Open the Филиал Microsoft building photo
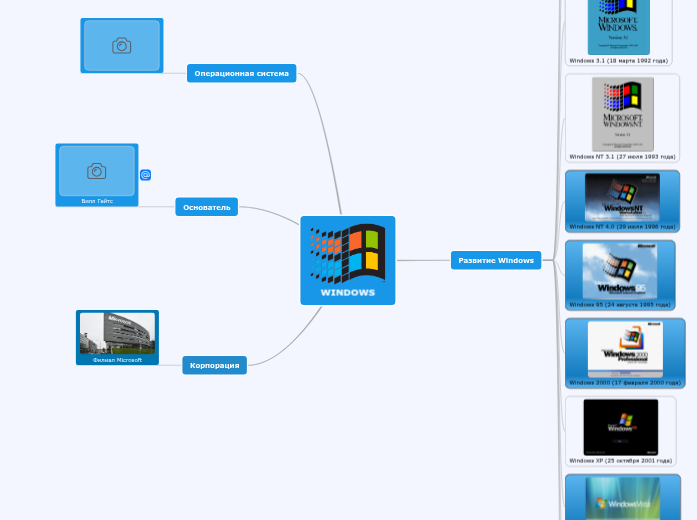 click(117, 333)
